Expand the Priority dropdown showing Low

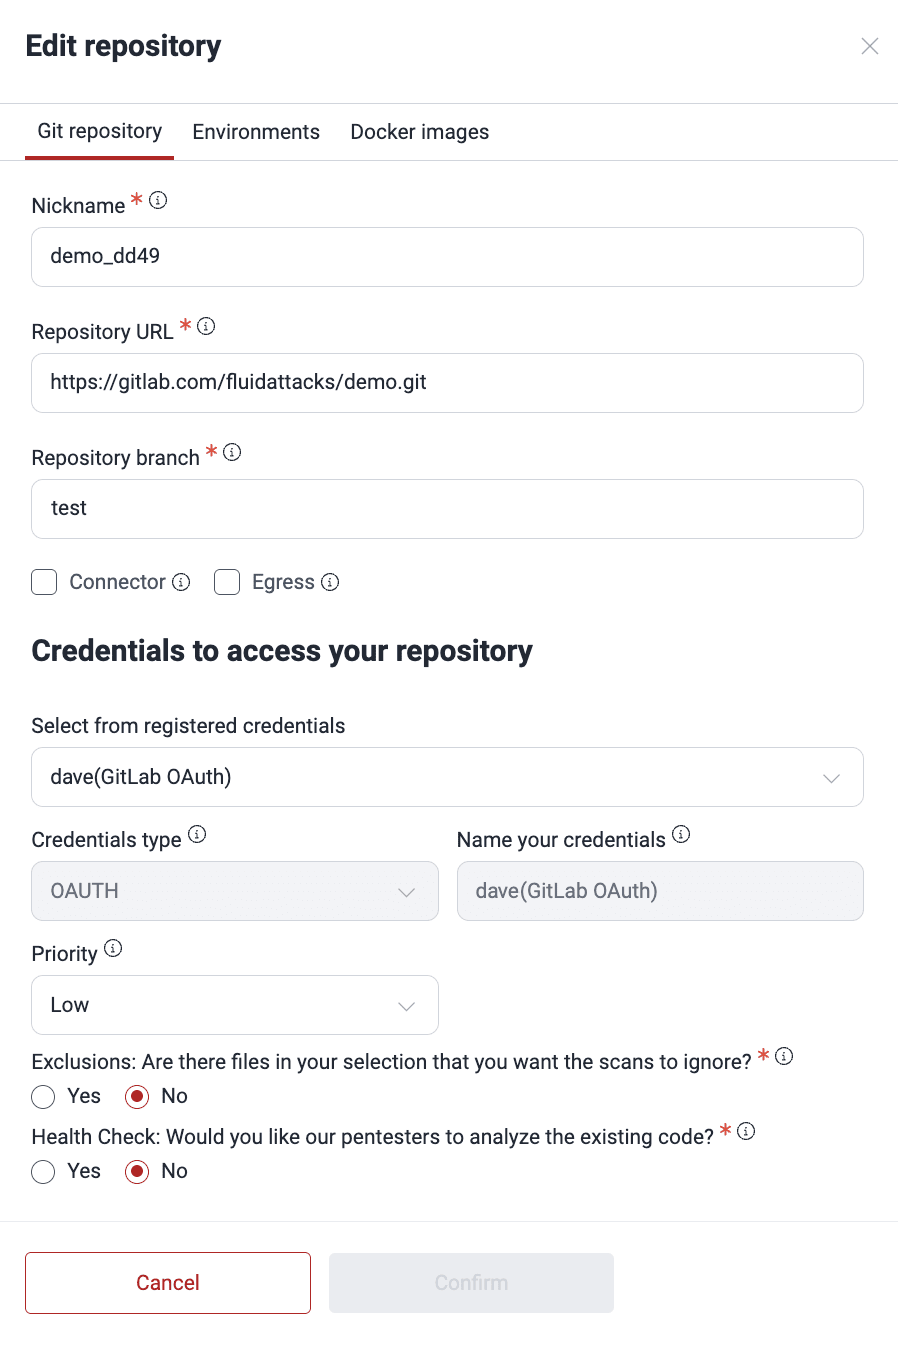coord(235,1005)
